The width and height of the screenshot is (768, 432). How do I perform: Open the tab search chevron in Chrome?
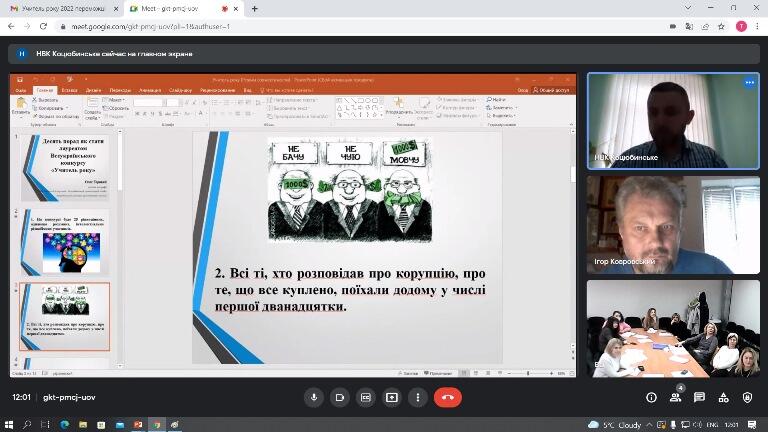tap(688, 8)
